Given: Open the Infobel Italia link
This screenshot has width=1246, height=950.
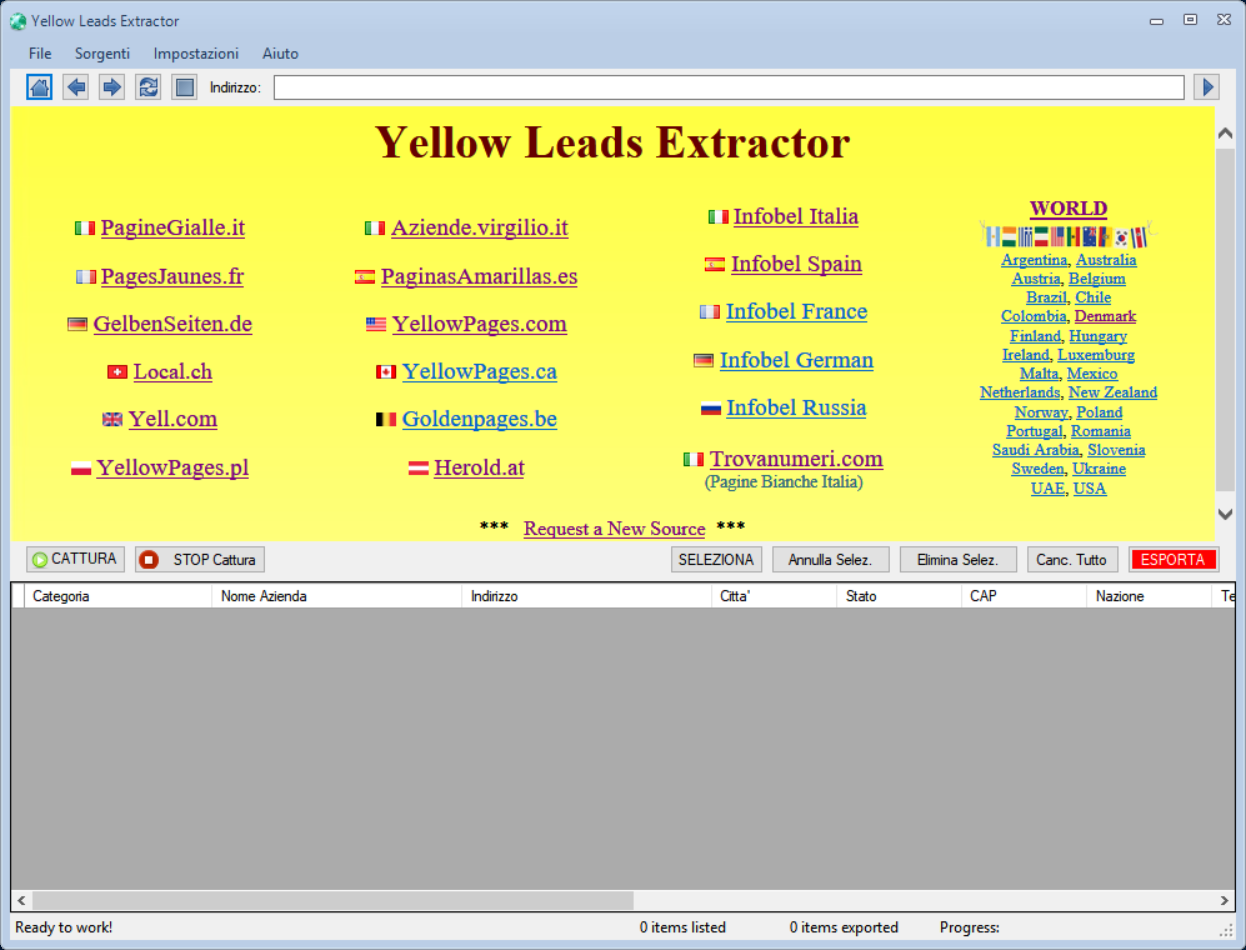Looking at the screenshot, I should (x=796, y=216).
